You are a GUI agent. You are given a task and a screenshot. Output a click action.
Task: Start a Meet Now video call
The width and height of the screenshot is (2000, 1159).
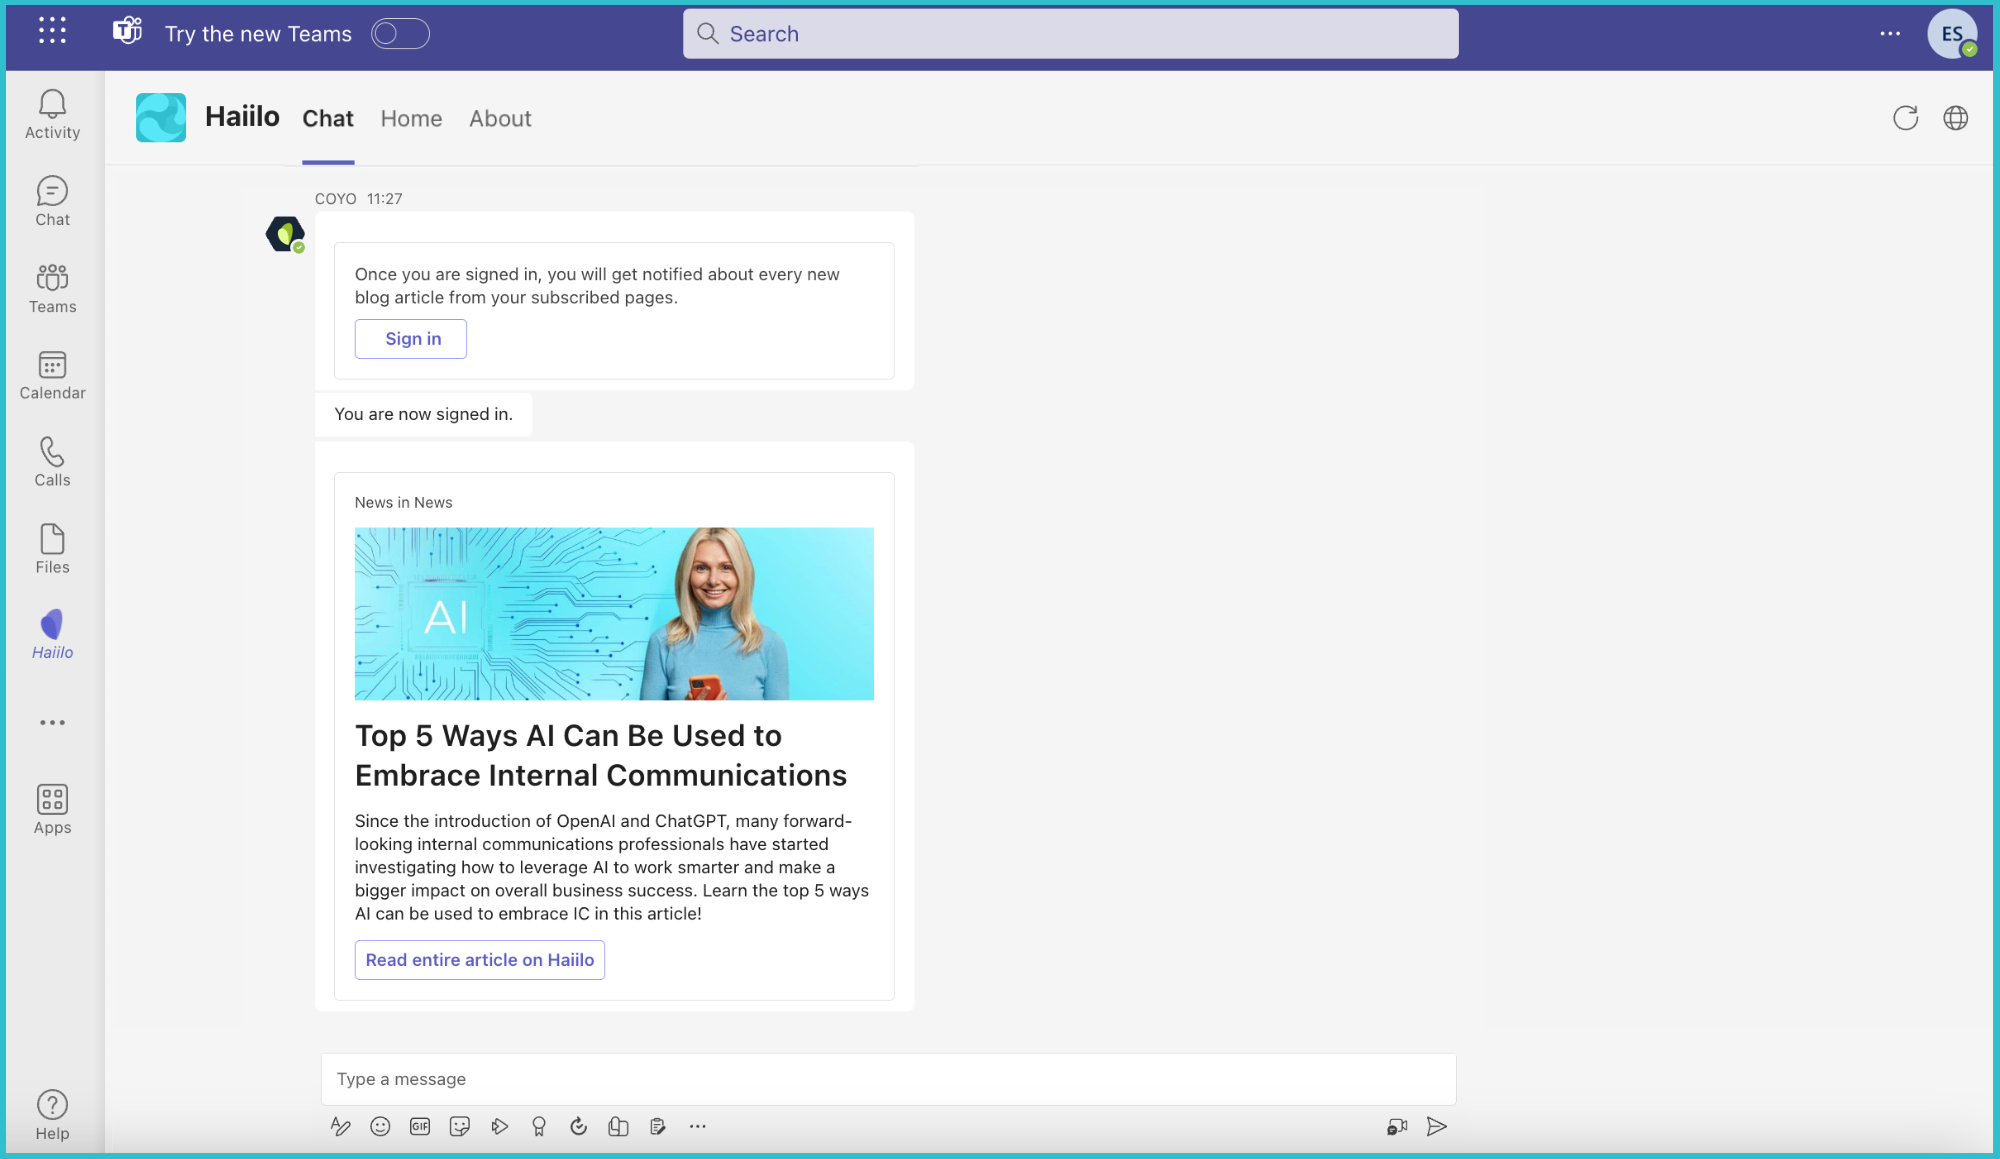tap(1396, 1126)
